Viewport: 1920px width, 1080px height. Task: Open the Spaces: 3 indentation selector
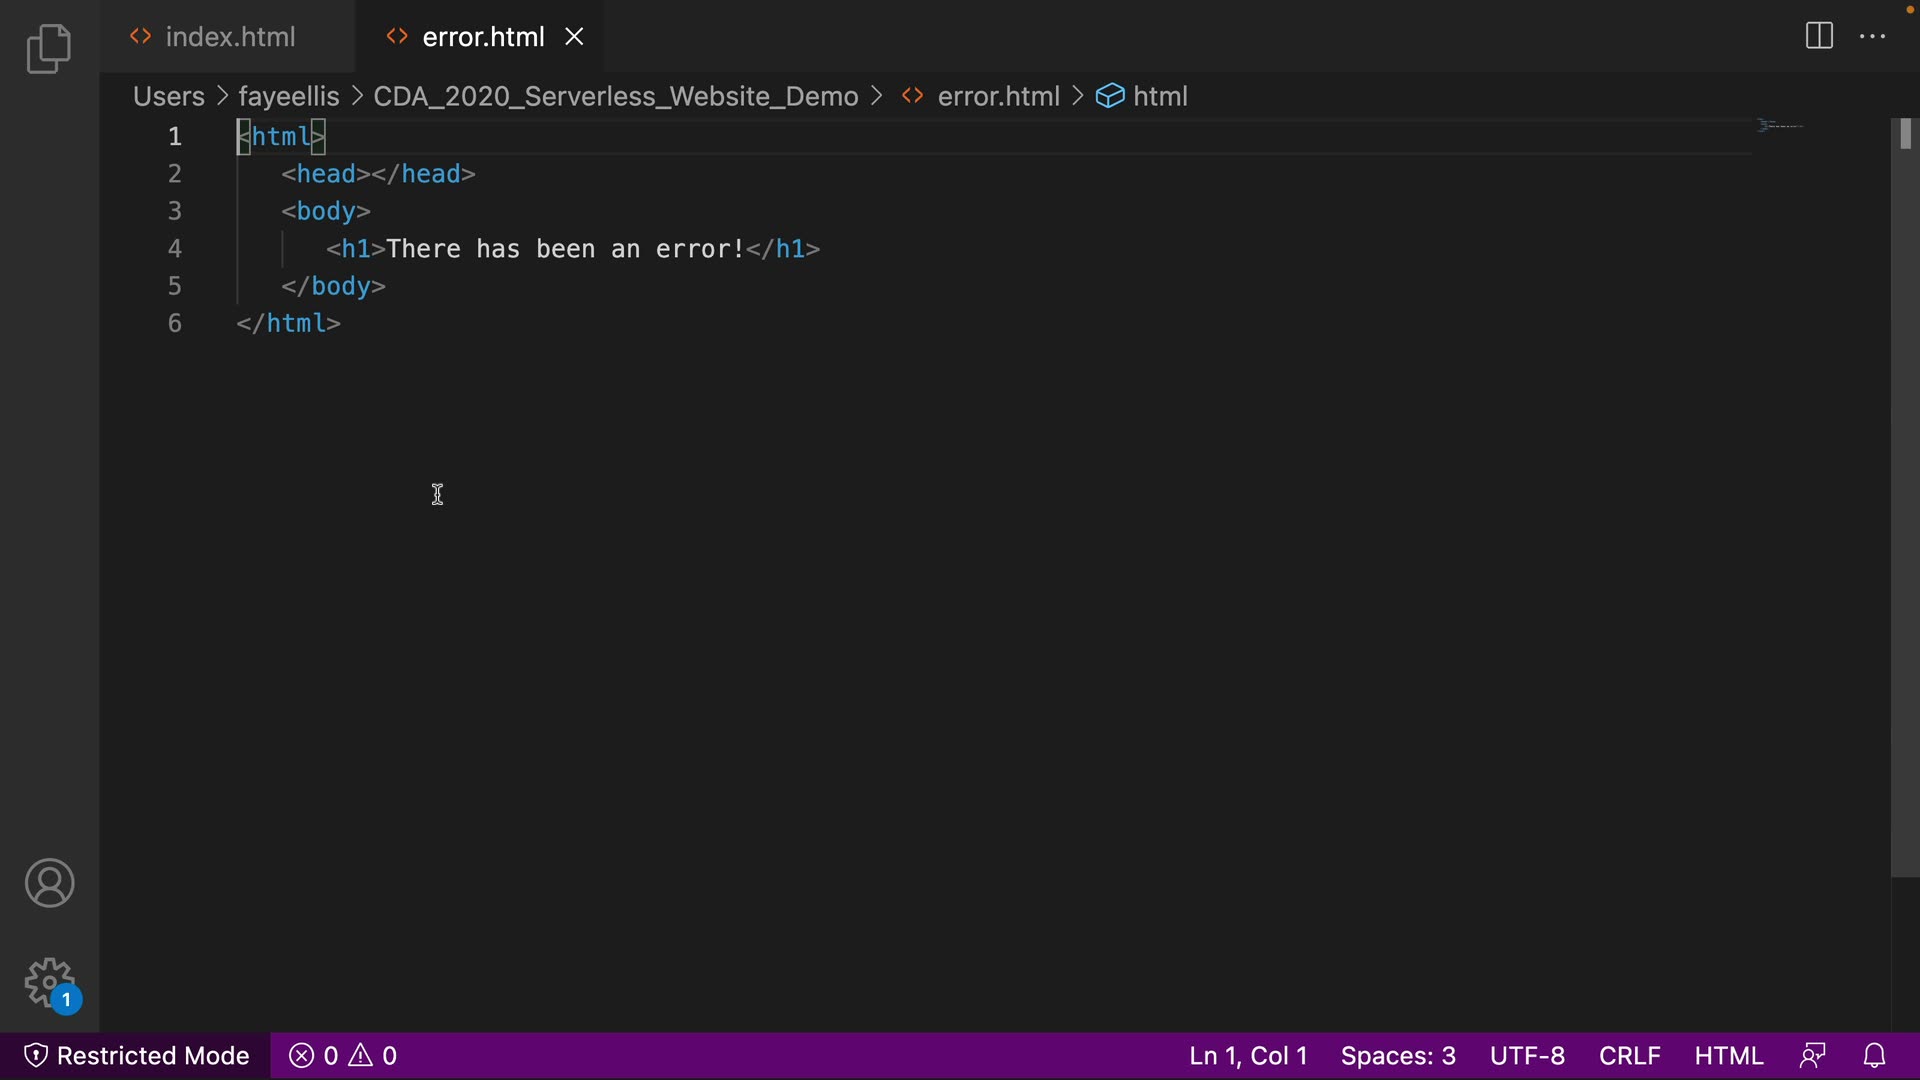[x=1398, y=1056]
